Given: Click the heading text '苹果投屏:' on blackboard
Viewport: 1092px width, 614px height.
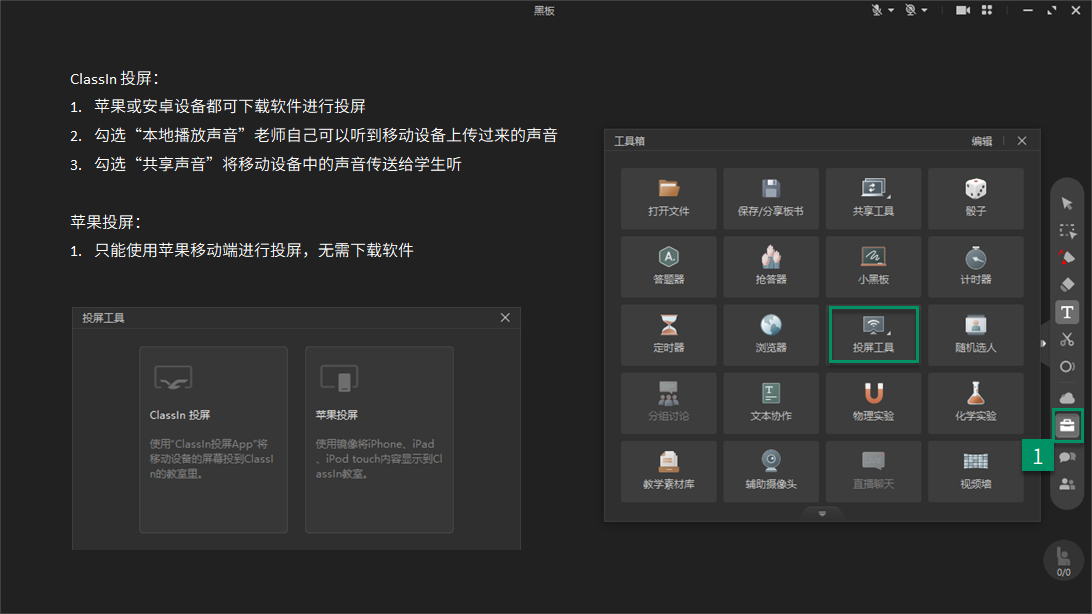Looking at the screenshot, I should pyautogui.click(x=105, y=222).
